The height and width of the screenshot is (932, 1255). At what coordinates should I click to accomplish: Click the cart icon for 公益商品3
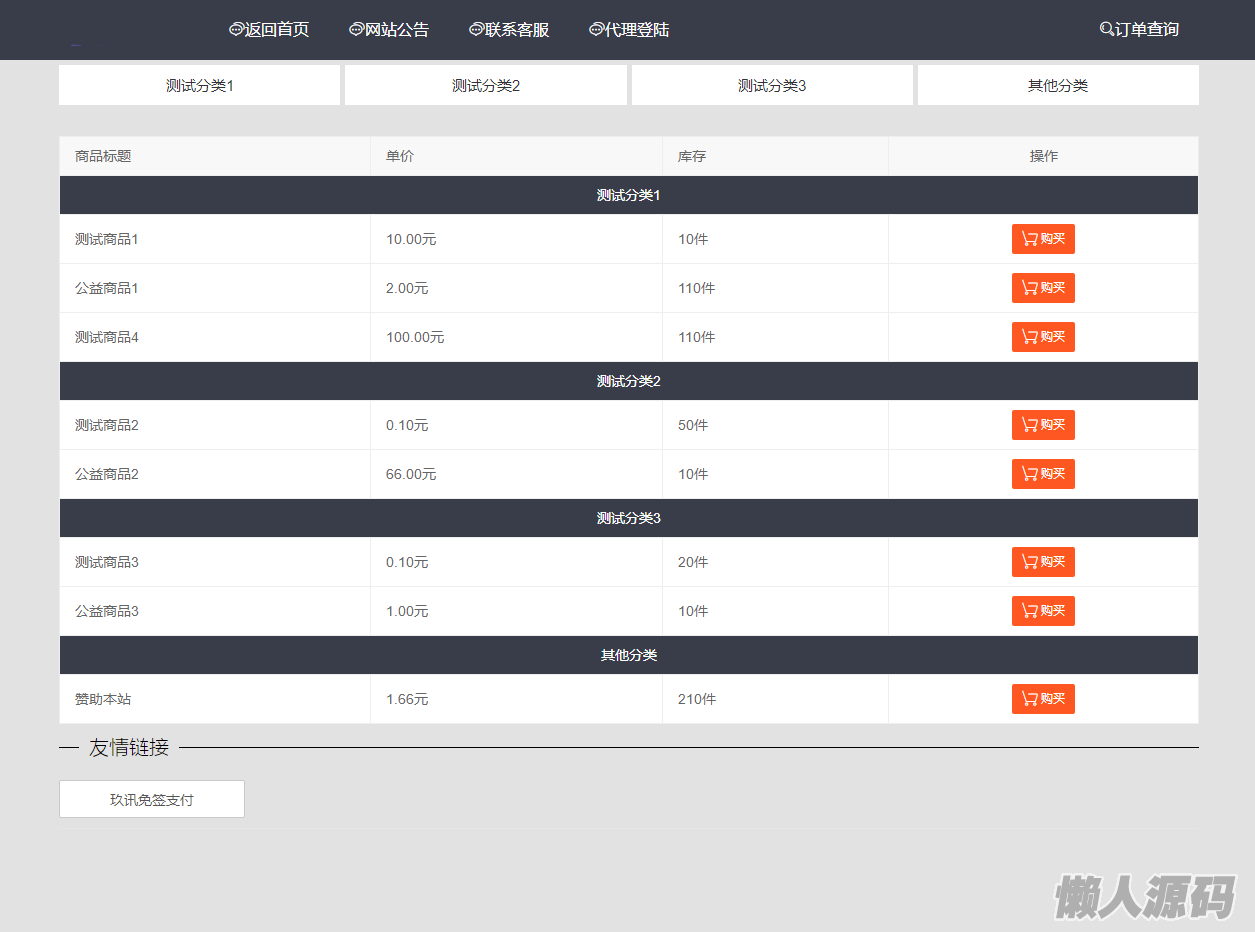pos(1029,611)
